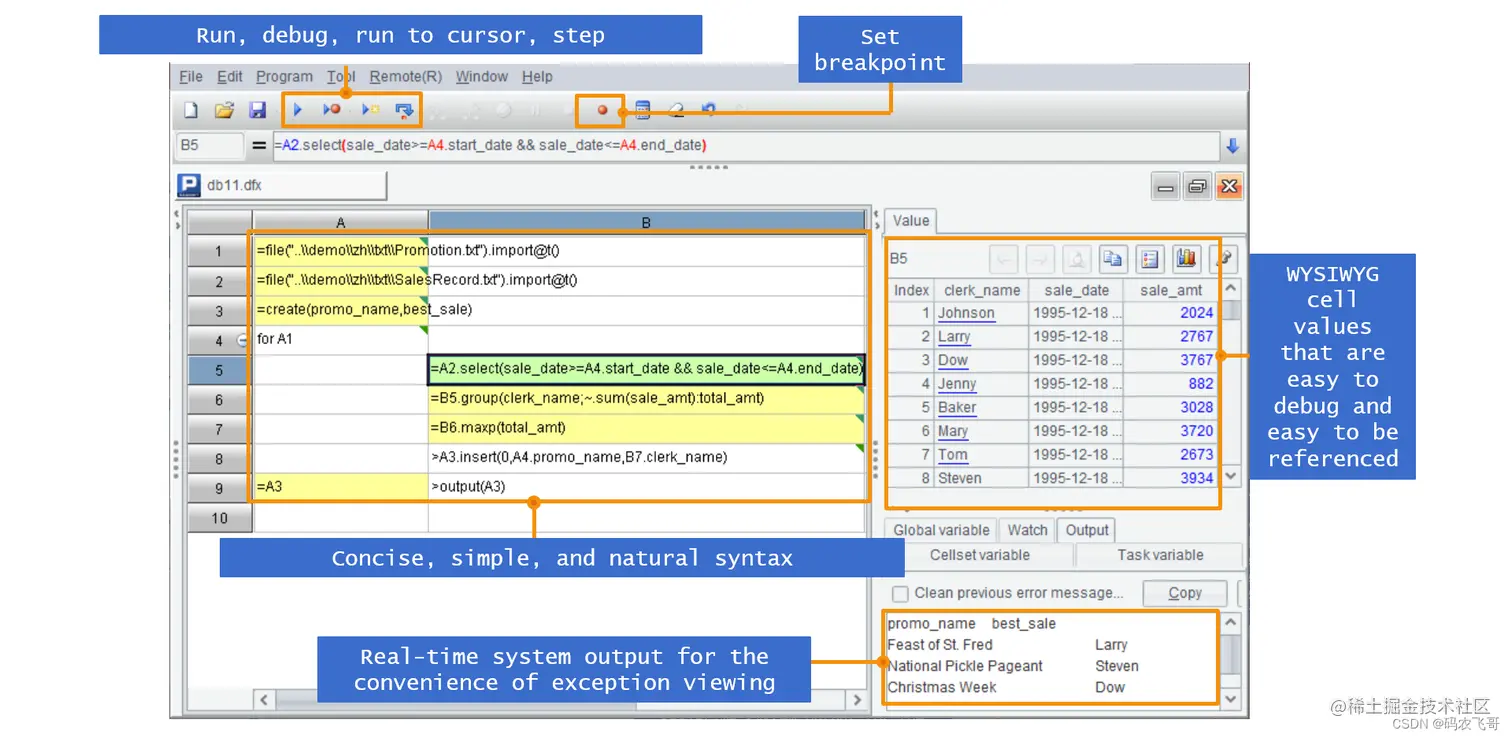Create a new file with the blank page icon

[191, 110]
